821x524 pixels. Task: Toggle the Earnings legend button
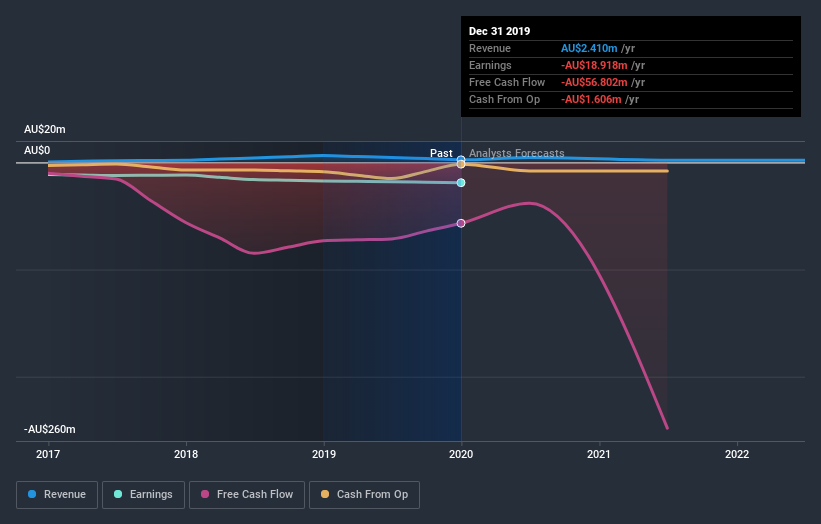coord(143,495)
